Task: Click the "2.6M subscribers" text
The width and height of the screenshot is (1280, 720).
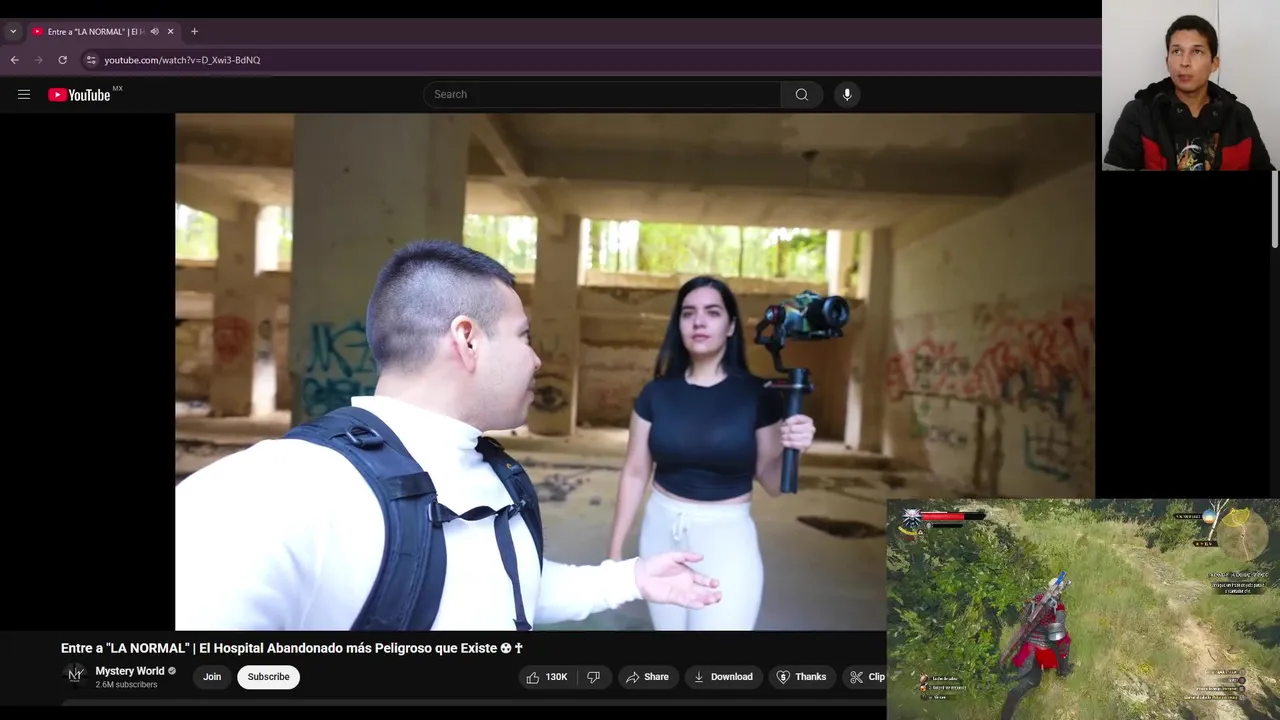Action: click(x=126, y=685)
